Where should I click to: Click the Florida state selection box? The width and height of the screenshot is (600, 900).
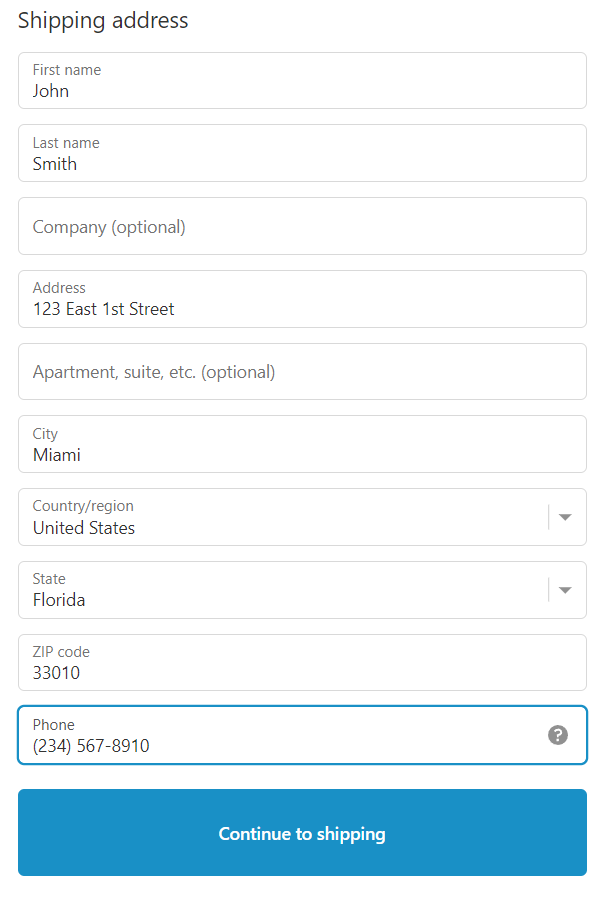click(280, 591)
